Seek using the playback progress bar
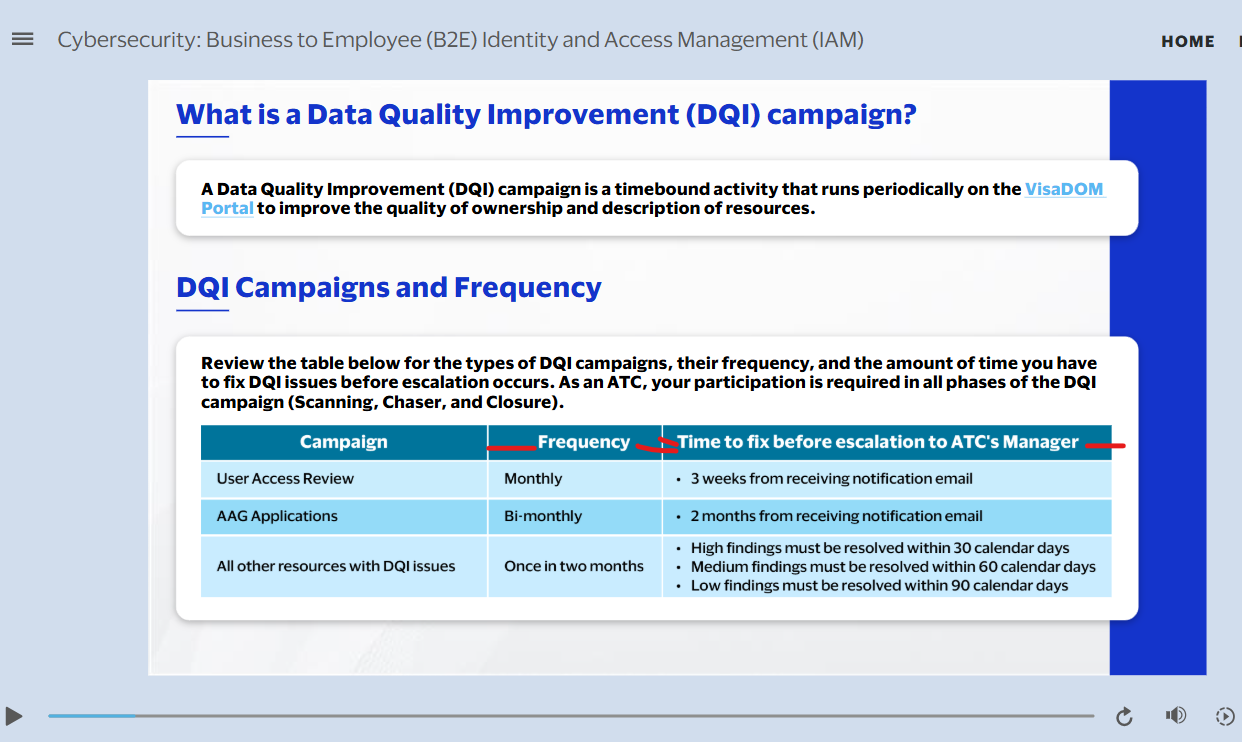 tap(571, 716)
